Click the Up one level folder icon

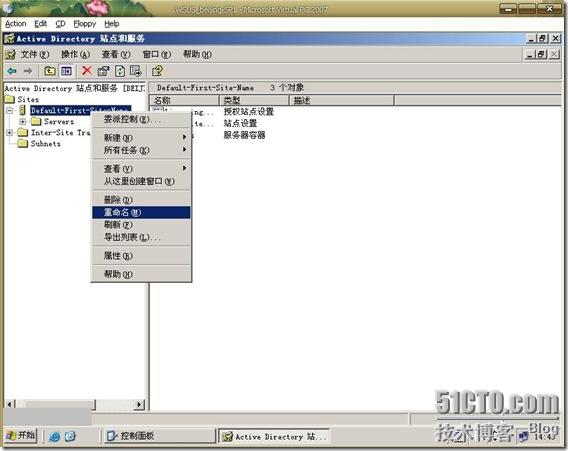click(x=50, y=71)
